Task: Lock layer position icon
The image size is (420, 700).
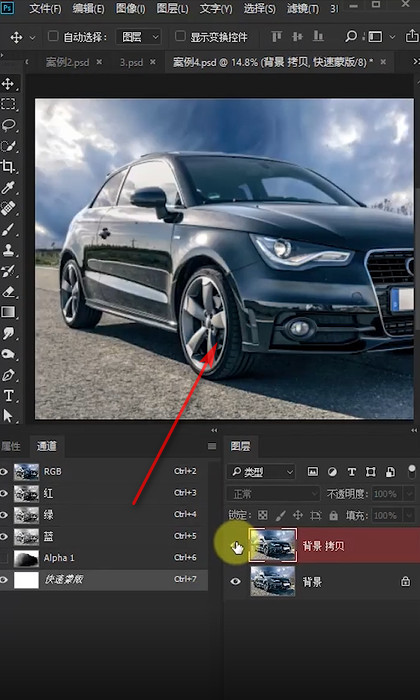Action: click(x=298, y=516)
